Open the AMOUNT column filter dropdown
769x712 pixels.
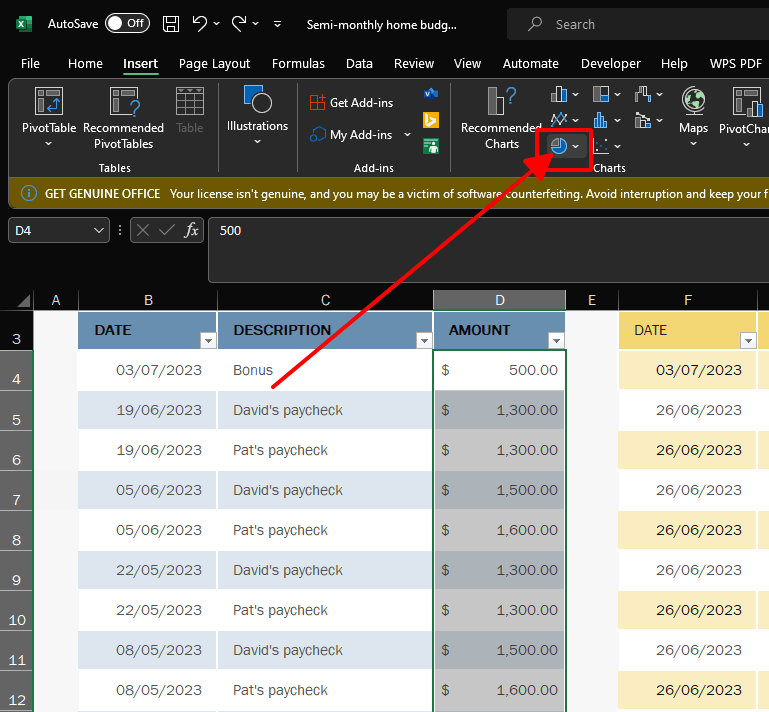pyautogui.click(x=556, y=341)
